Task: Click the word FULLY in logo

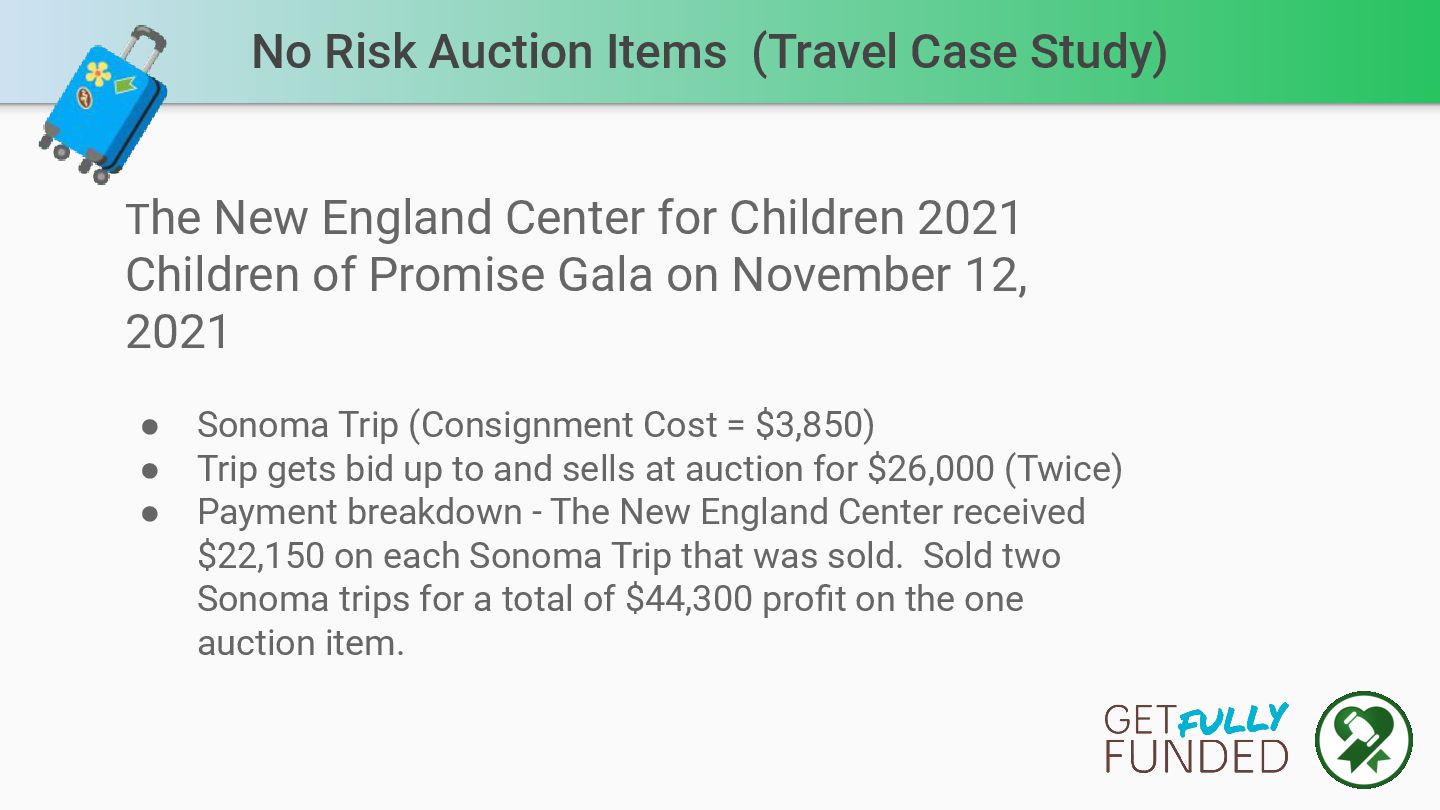Action: 1233,719
